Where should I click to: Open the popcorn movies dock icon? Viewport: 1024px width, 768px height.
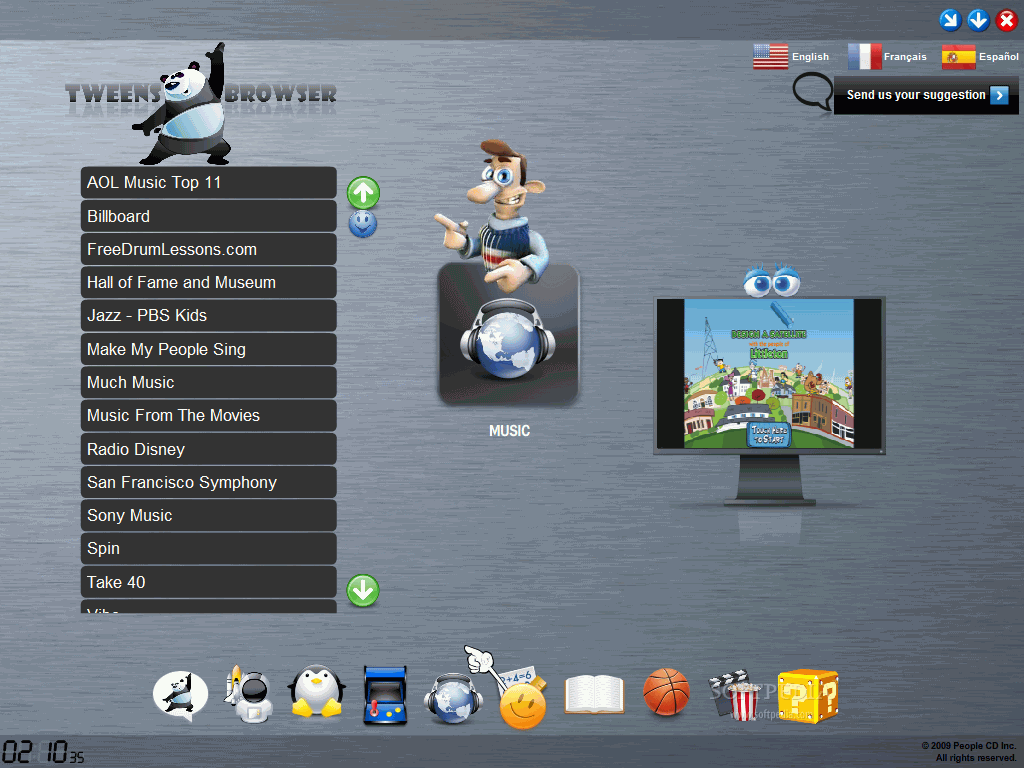(x=736, y=696)
